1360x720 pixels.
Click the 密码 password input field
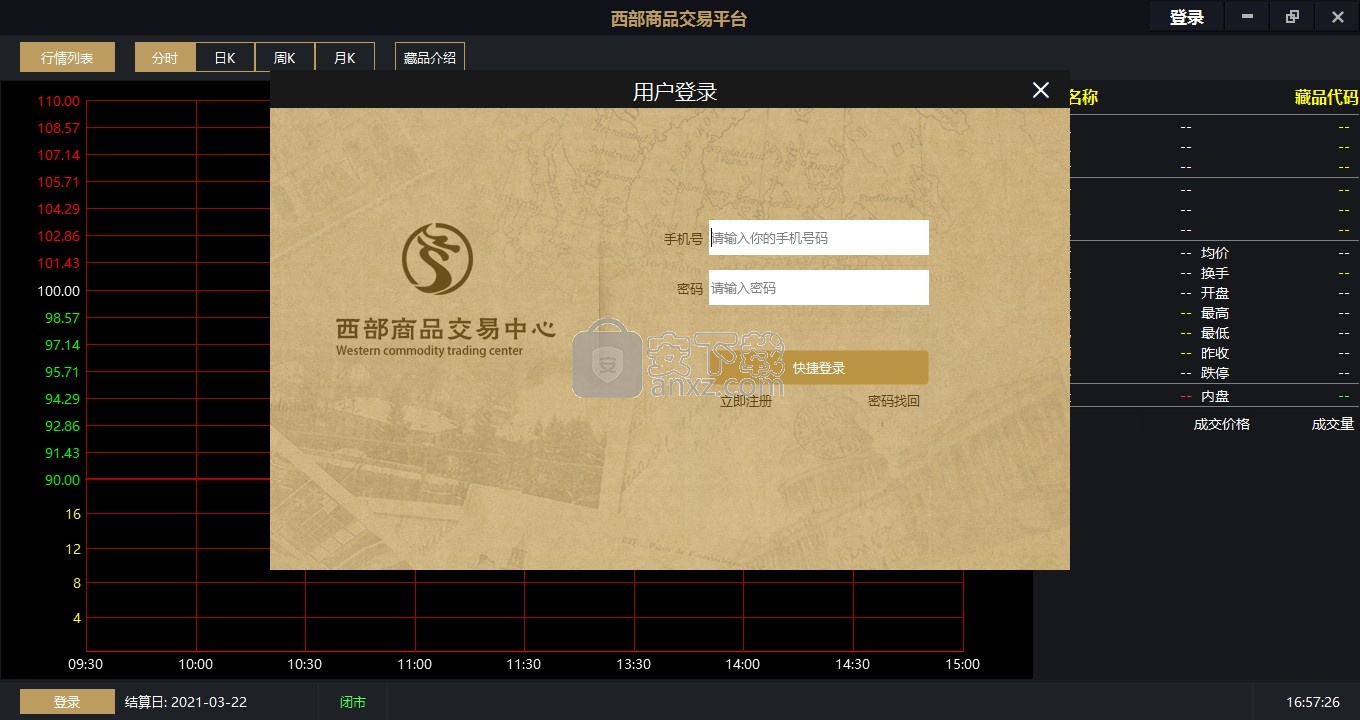818,288
